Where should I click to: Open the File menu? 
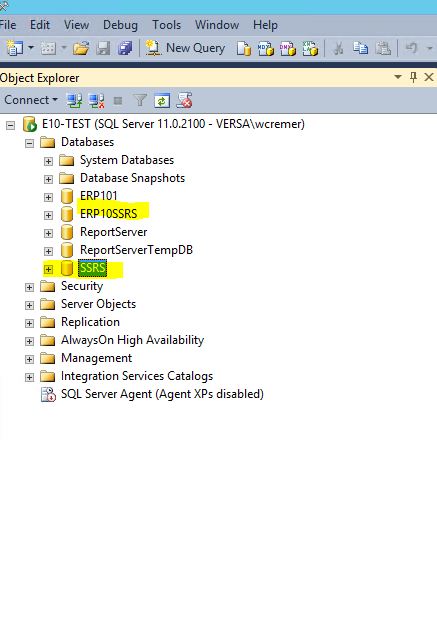tap(8, 25)
